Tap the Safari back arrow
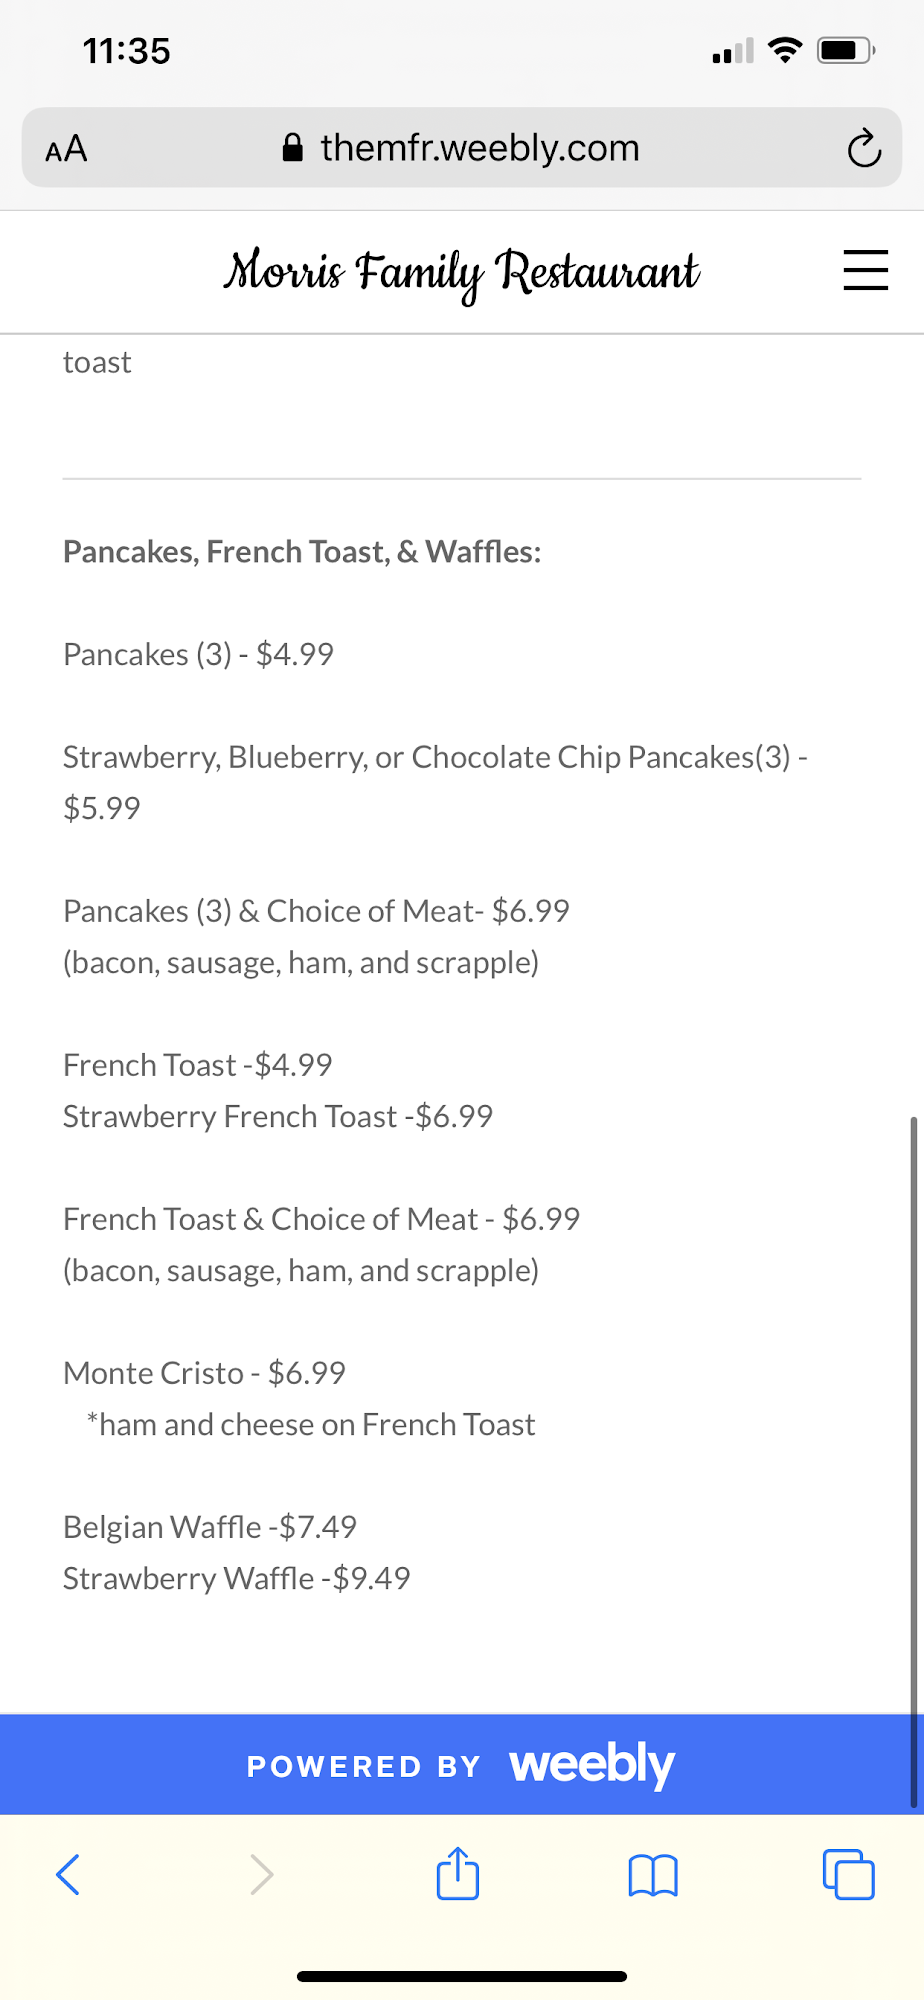This screenshot has width=924, height=2000. (68, 1874)
